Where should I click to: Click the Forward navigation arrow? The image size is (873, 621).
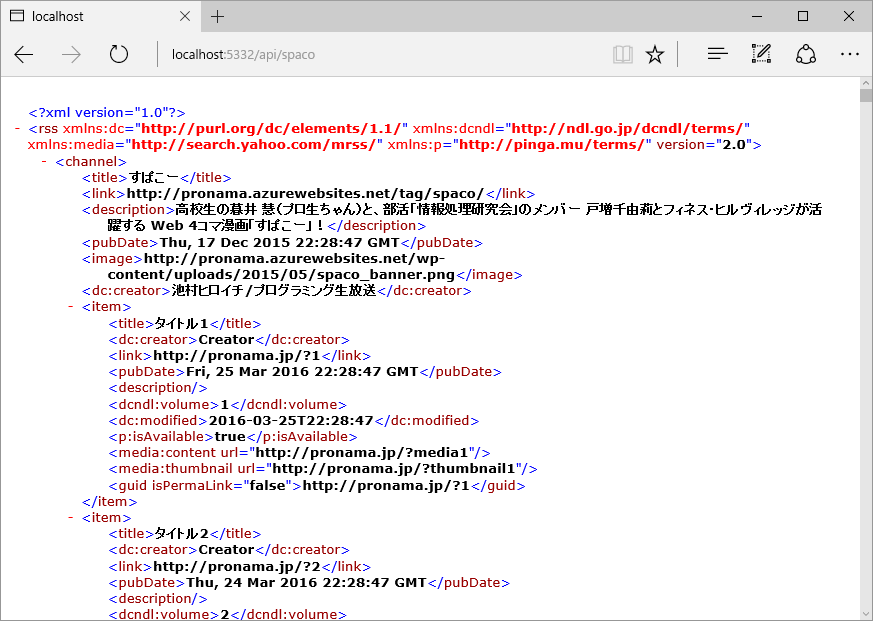71,54
